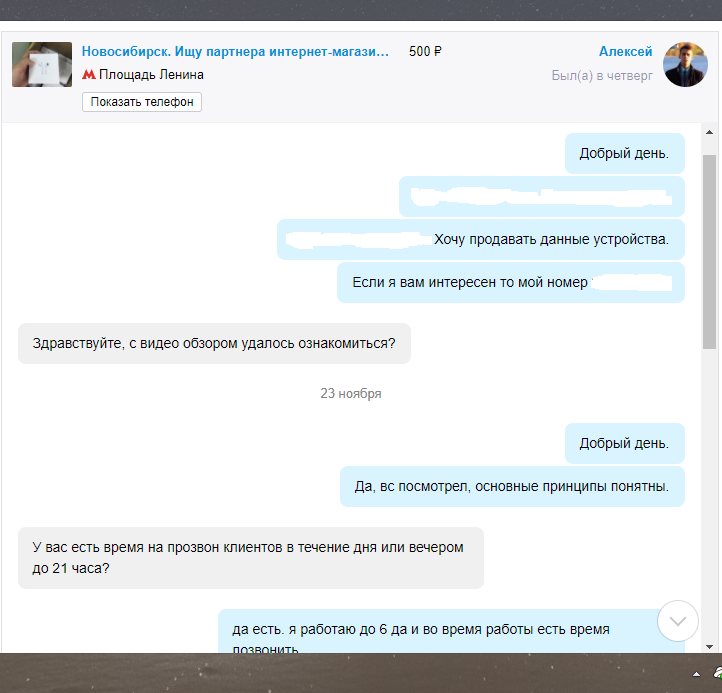Click the Был(а) в четверг status text

click(601, 75)
